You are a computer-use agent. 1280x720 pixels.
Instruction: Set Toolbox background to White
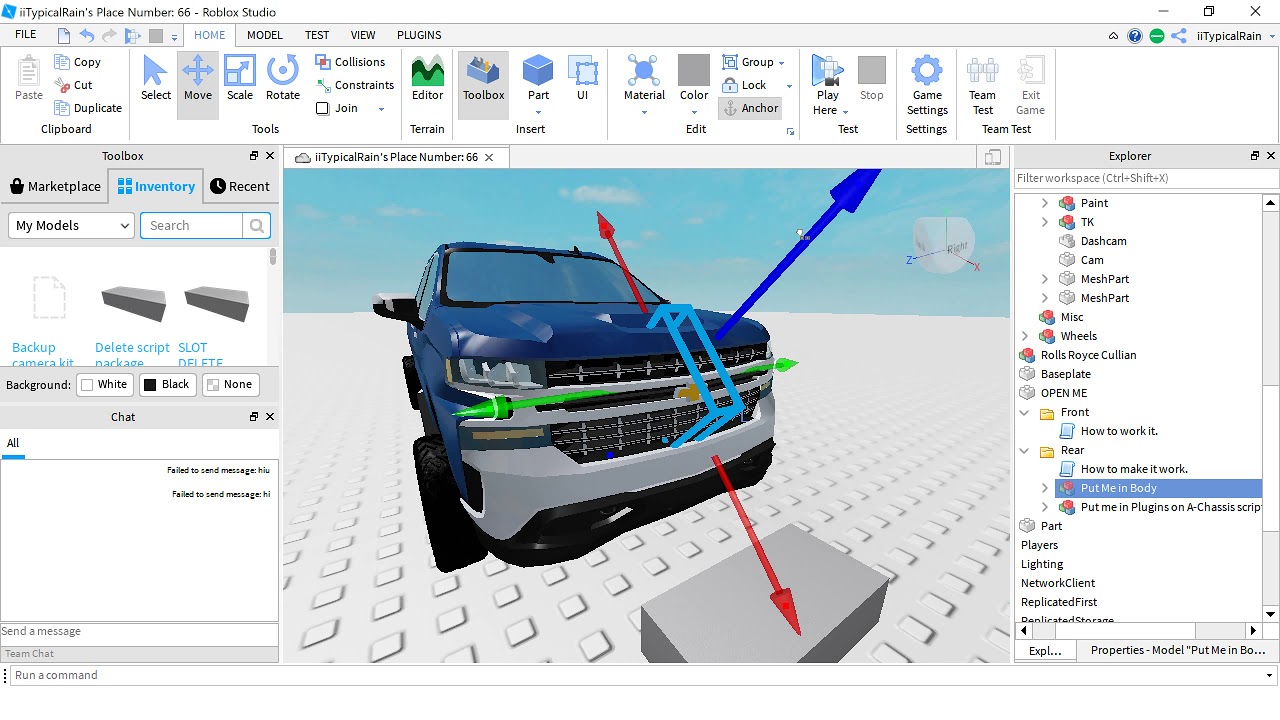104,384
